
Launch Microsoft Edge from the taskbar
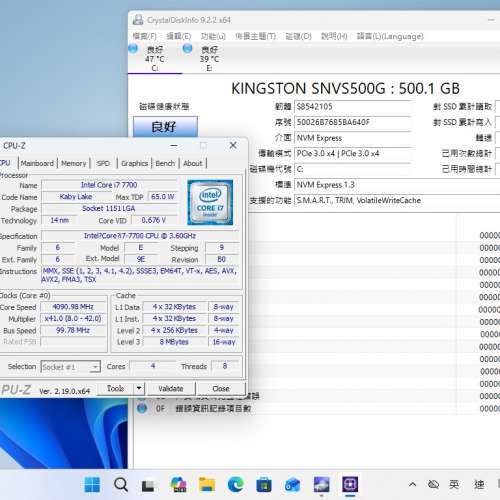[235, 484]
